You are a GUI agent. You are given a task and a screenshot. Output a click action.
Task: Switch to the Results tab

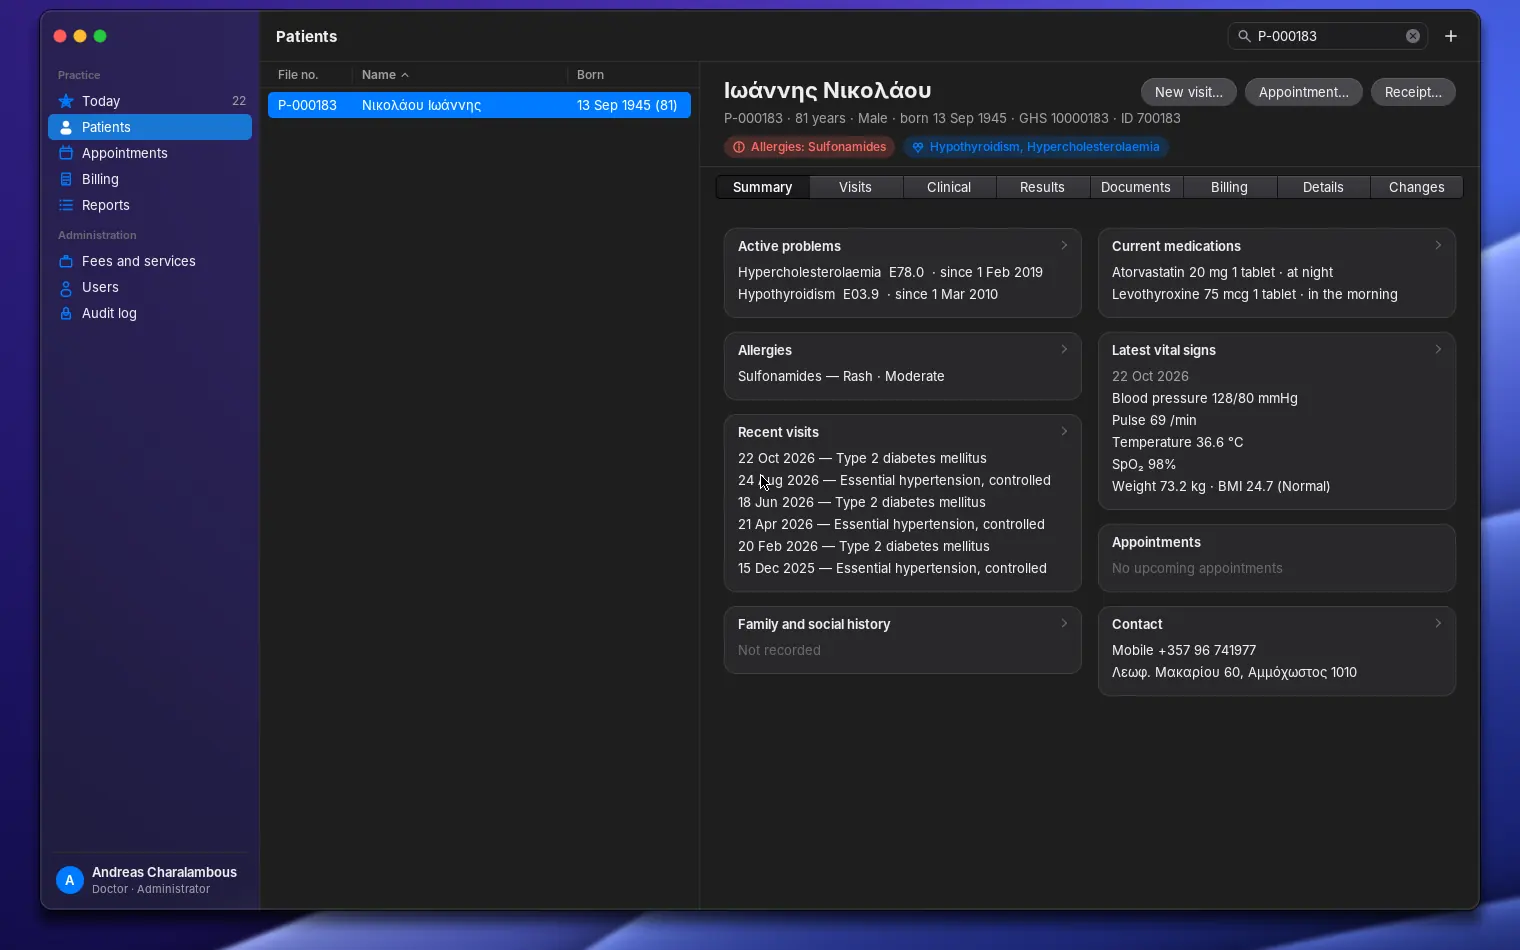click(1042, 187)
